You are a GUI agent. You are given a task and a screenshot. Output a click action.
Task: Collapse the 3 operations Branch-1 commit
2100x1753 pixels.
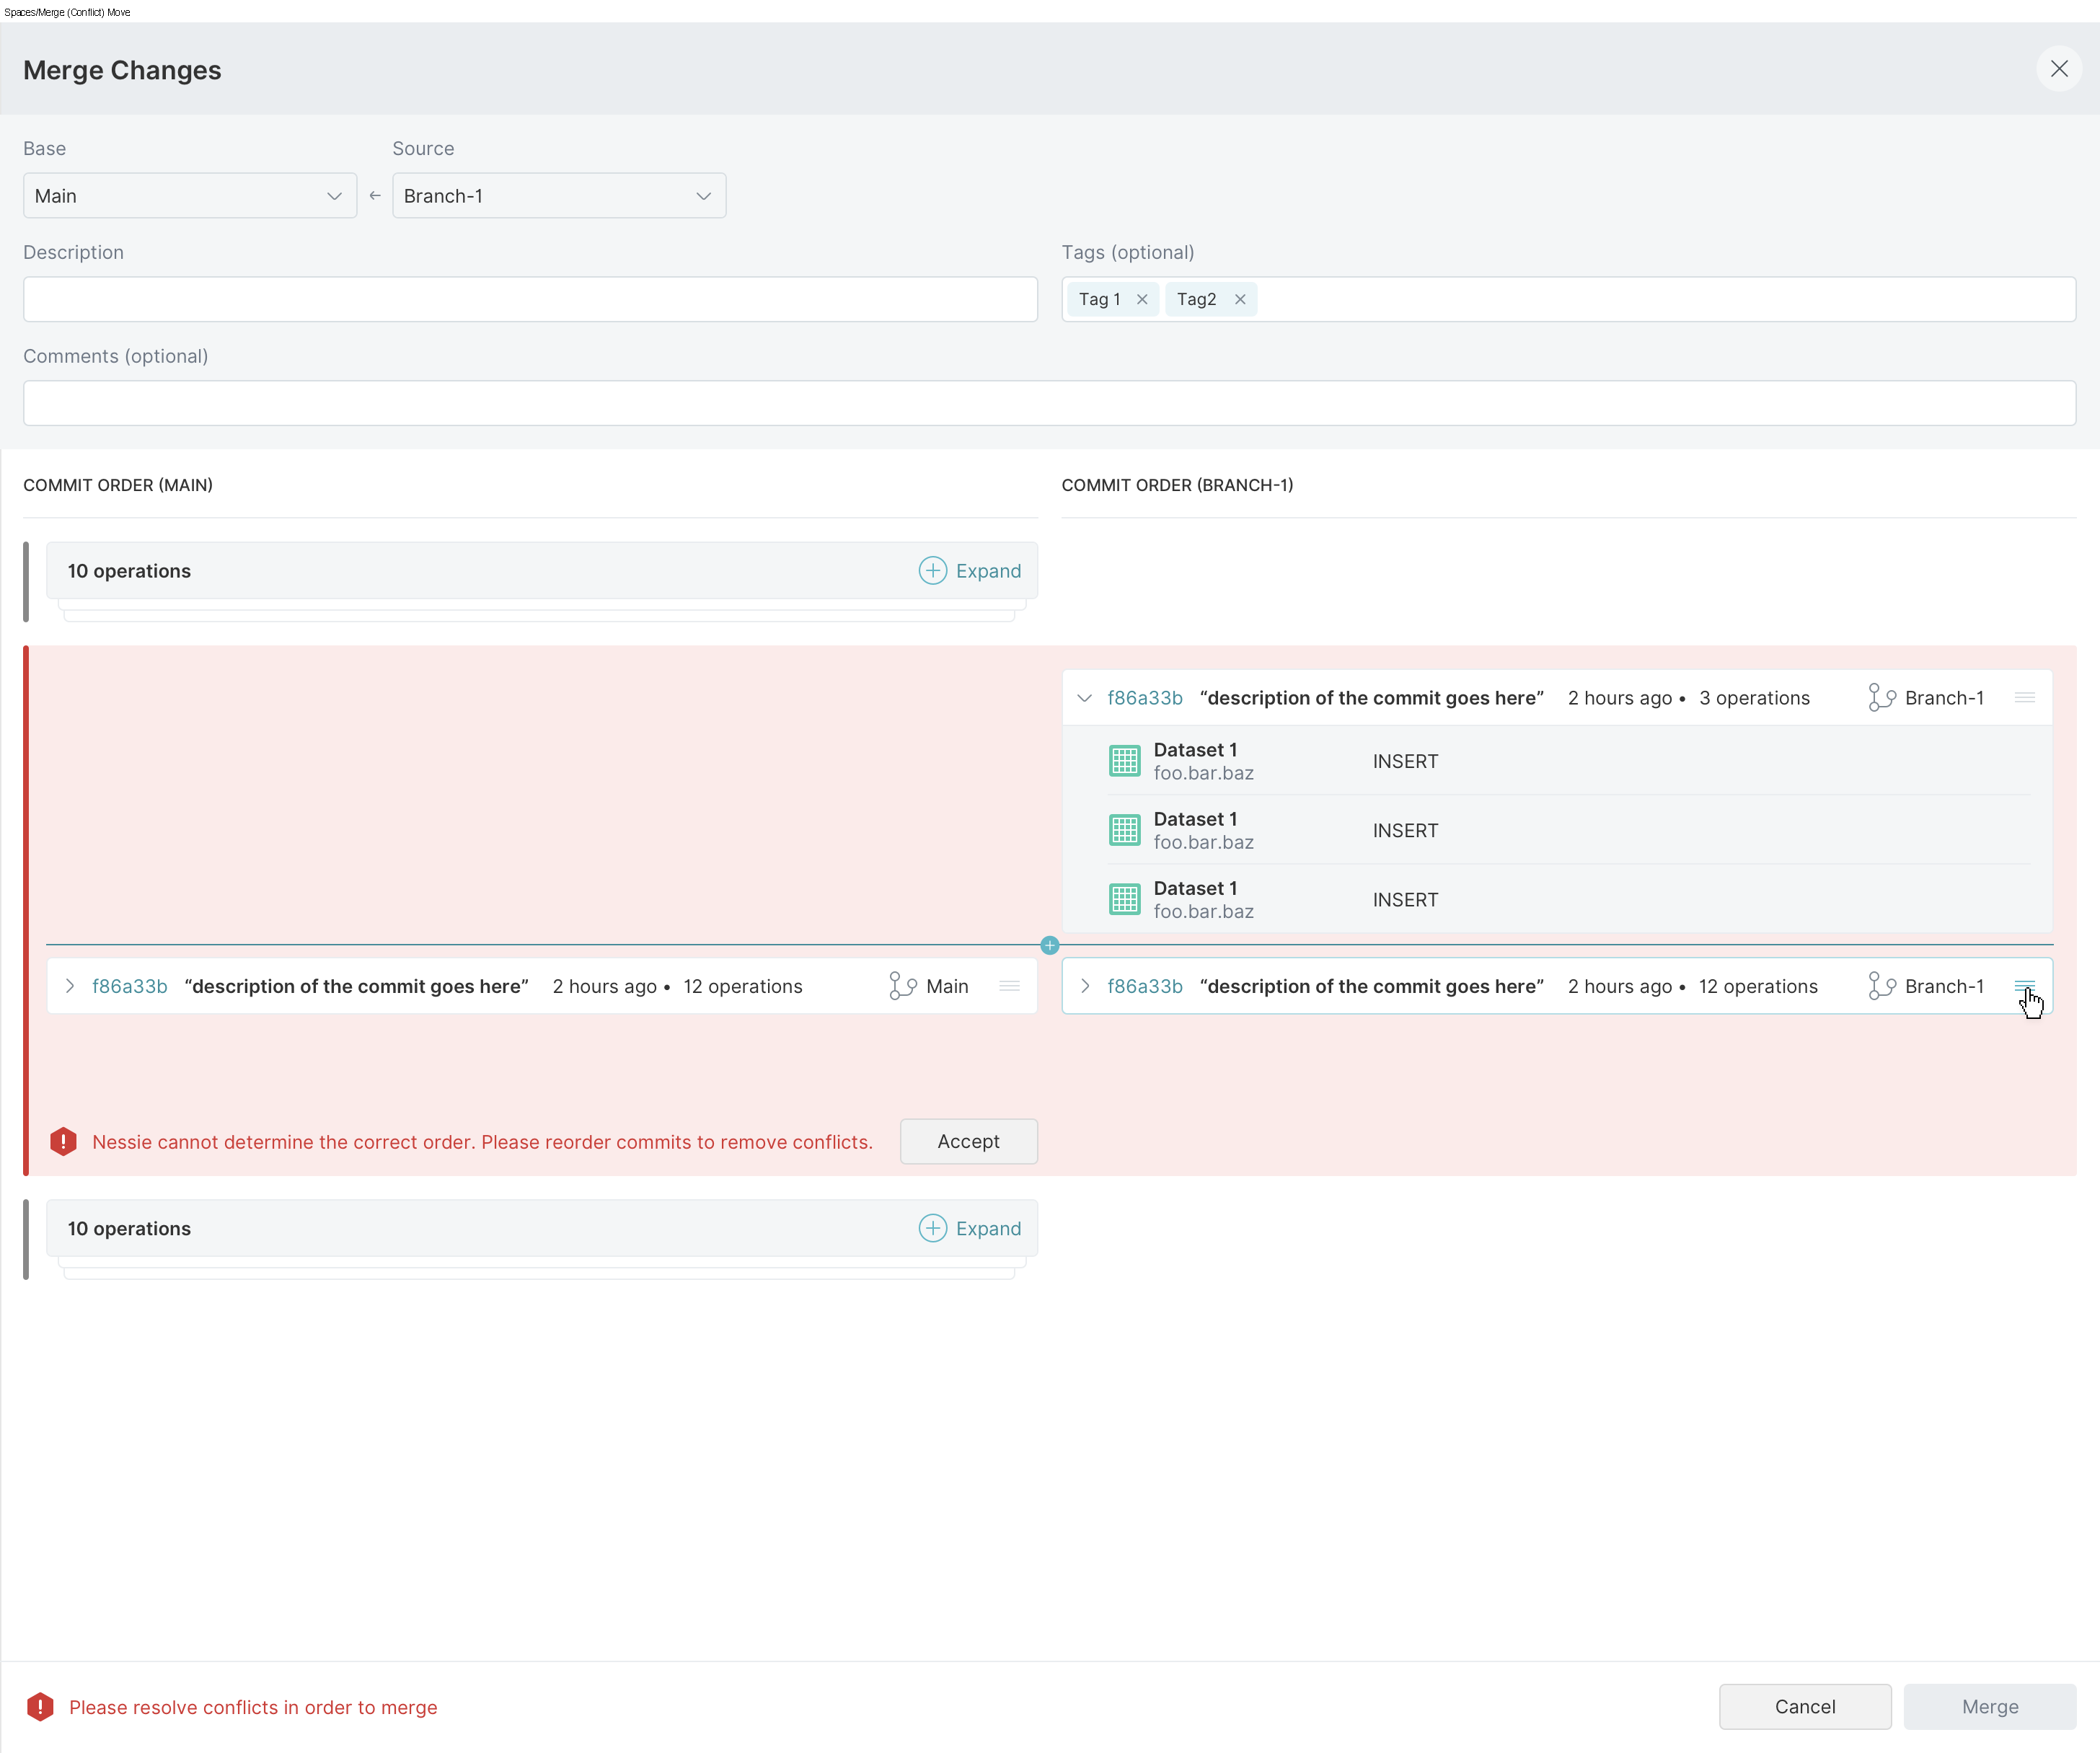point(1084,698)
